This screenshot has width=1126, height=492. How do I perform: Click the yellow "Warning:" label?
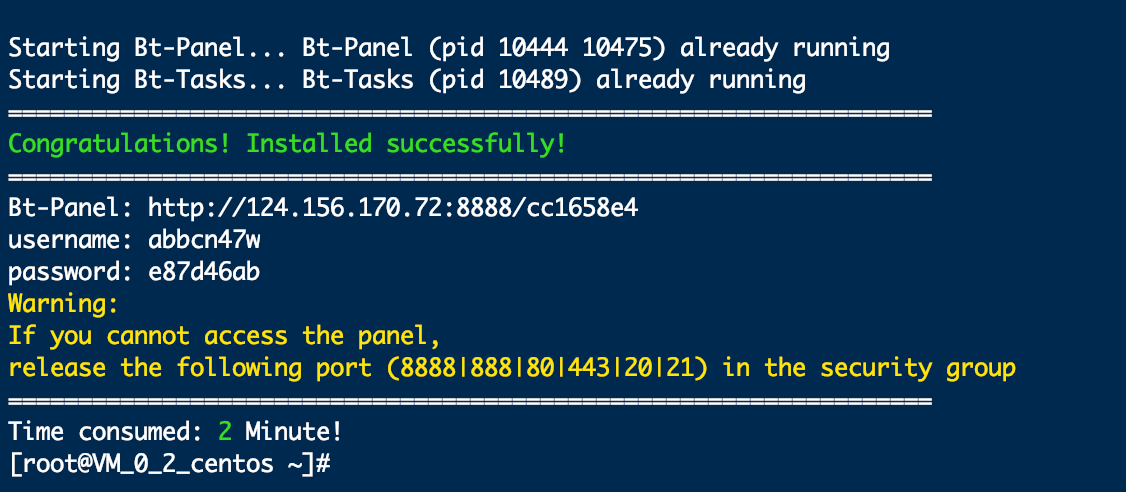click(63, 304)
